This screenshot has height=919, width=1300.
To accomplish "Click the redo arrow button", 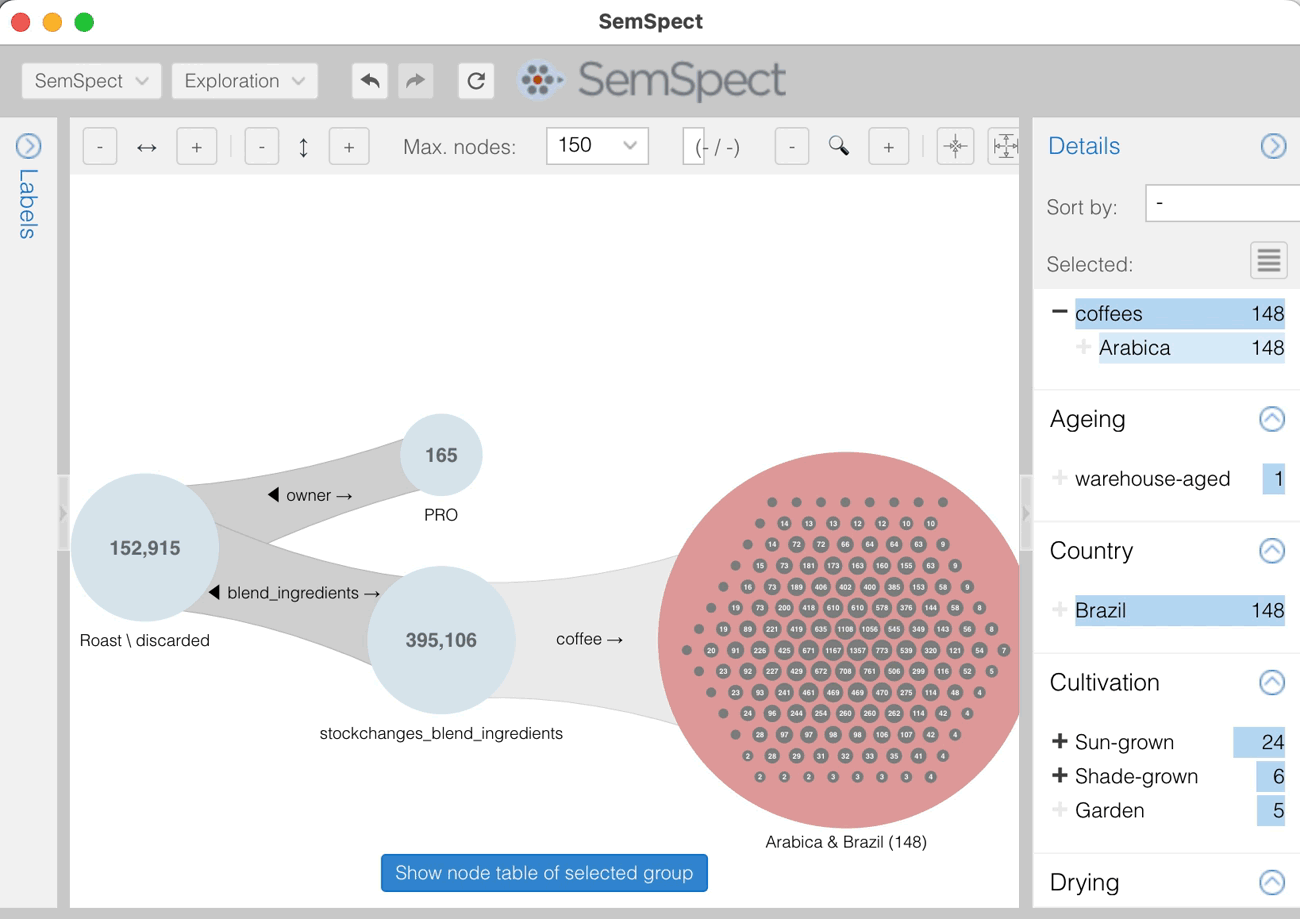I will coord(416,81).
